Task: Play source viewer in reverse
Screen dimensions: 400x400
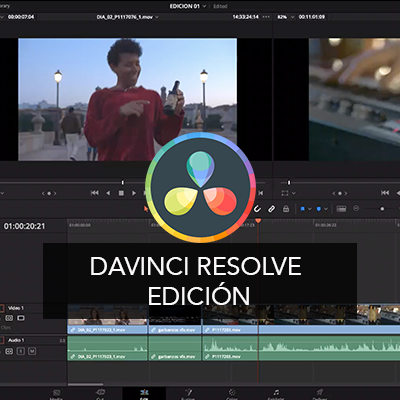Action: click(x=108, y=193)
